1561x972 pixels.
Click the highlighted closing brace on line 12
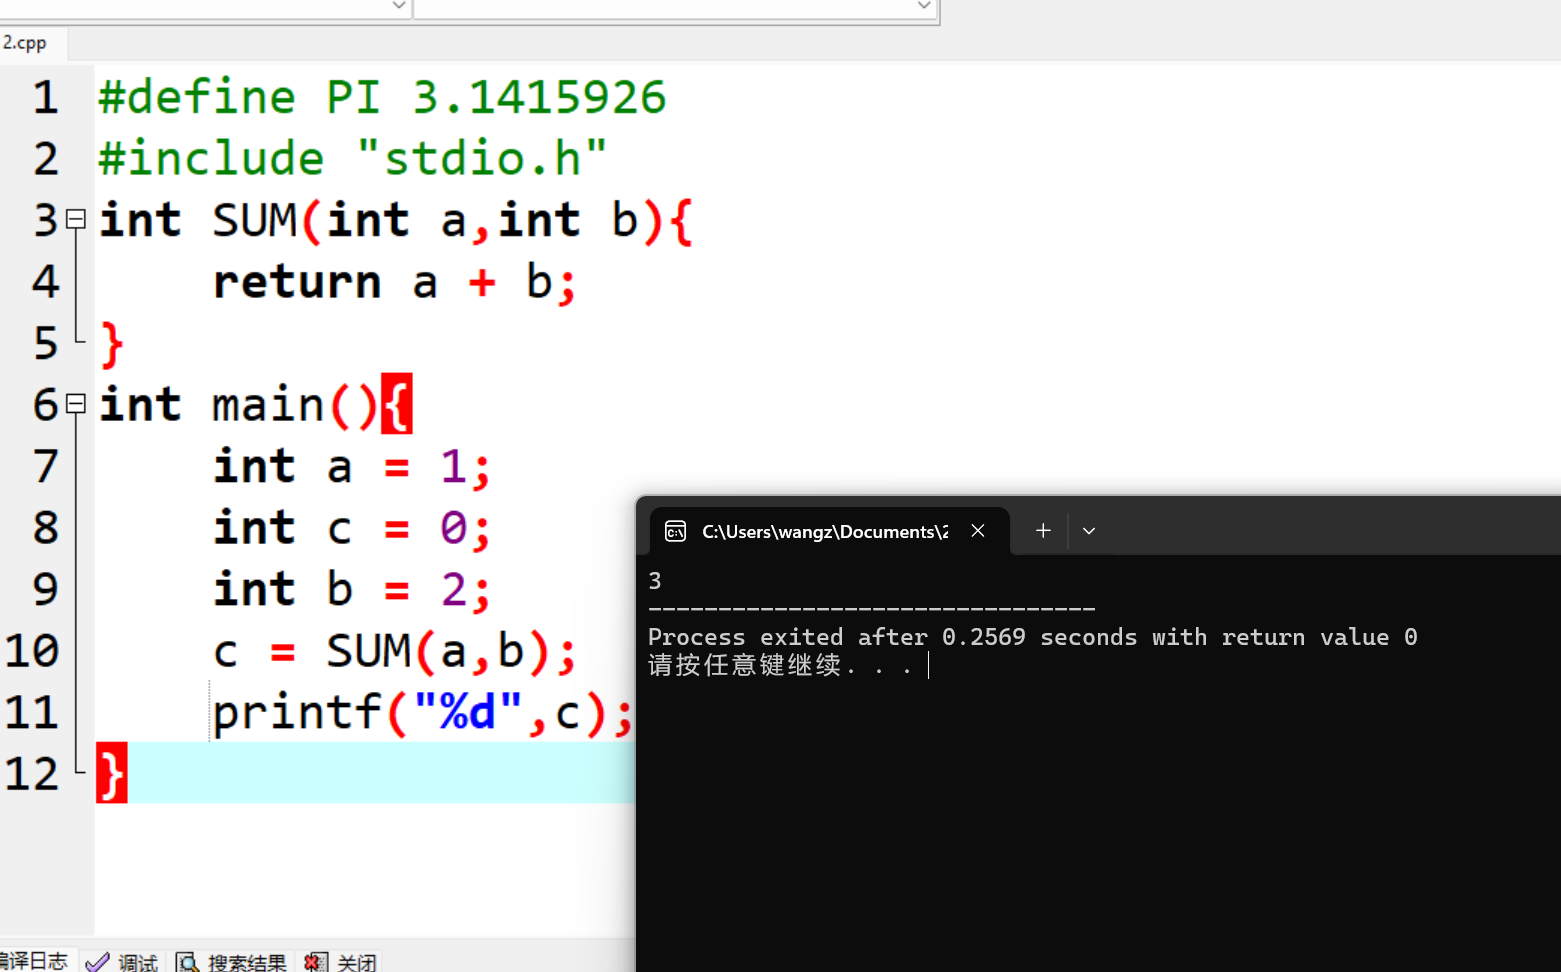111,774
